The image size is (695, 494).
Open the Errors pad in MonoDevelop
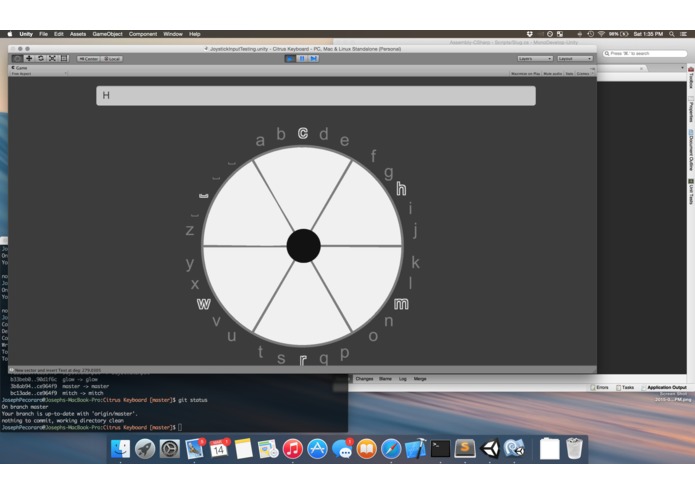tap(599, 388)
